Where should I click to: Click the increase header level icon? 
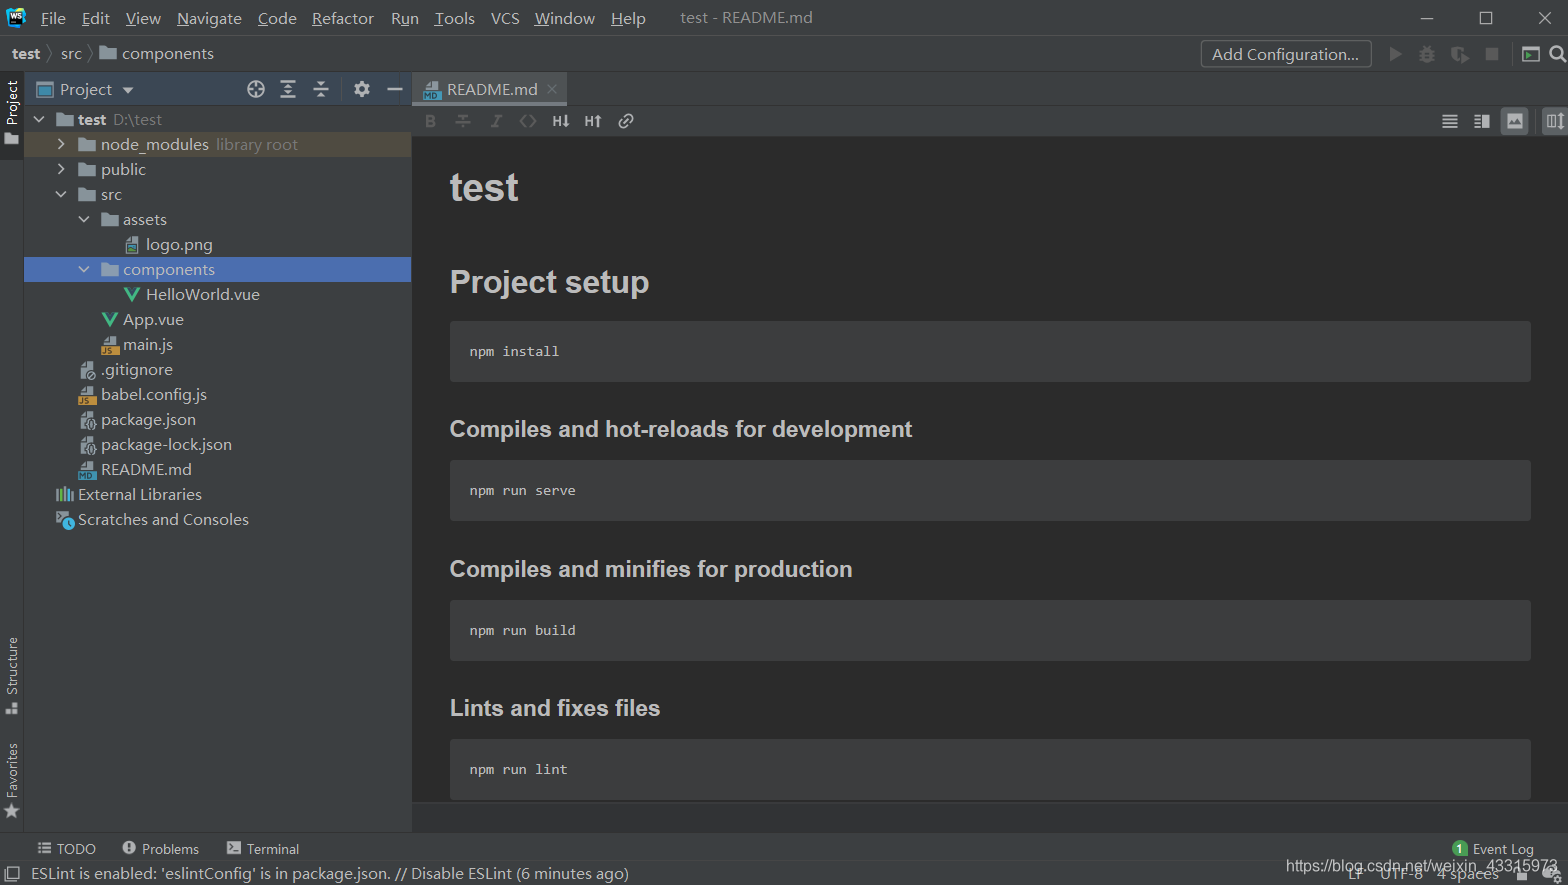(x=593, y=121)
